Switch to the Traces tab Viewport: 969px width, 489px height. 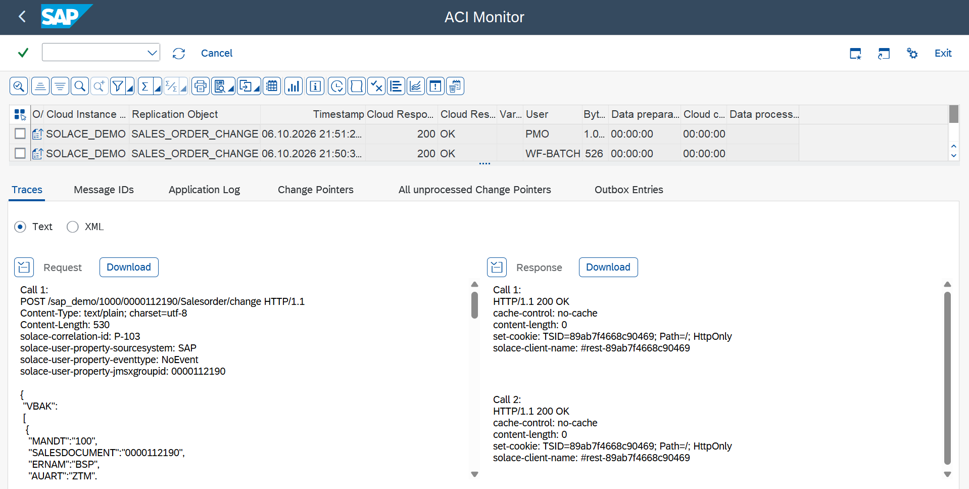tap(27, 190)
